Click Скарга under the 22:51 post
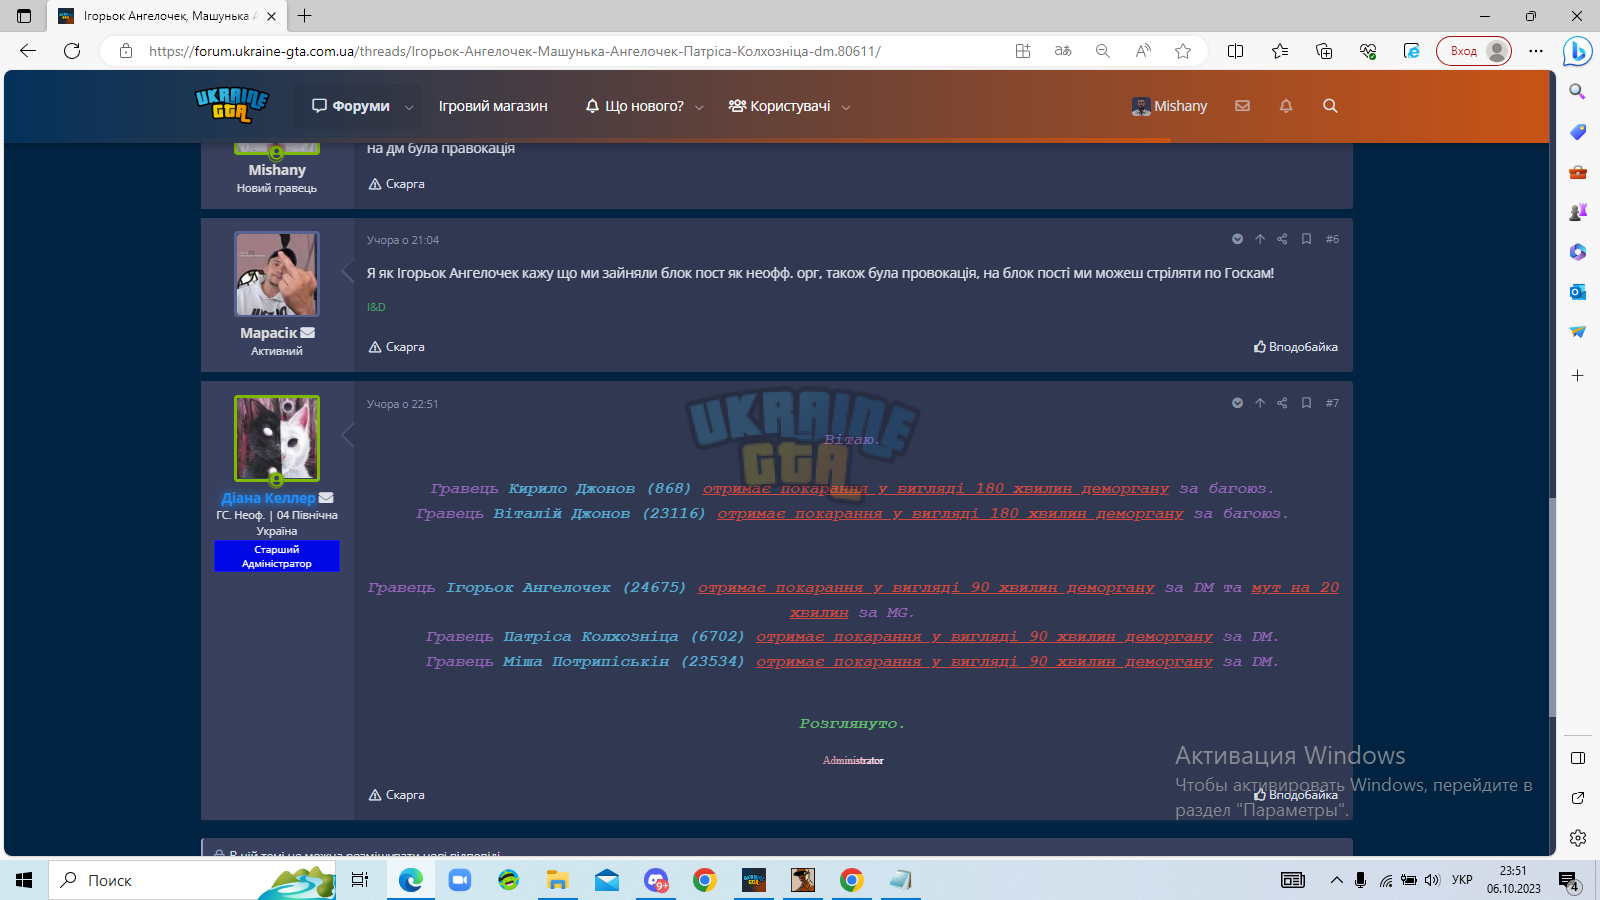Viewport: 1600px width, 900px height. 396,795
